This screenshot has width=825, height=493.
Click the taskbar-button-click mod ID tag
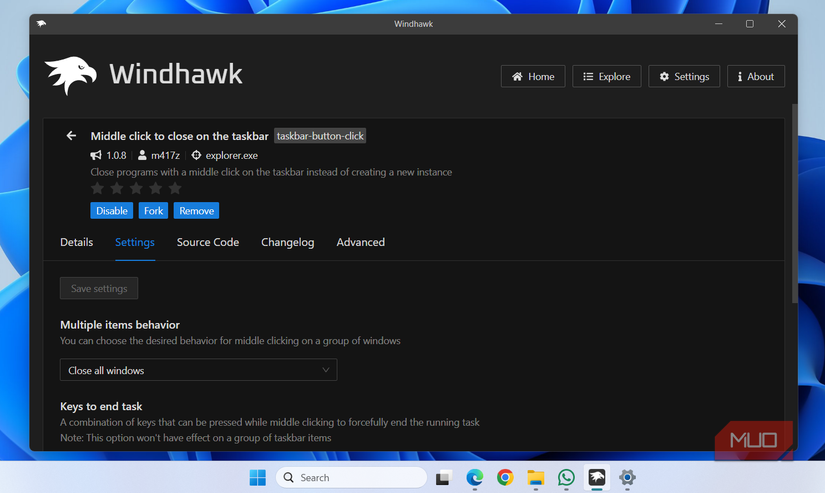point(320,136)
